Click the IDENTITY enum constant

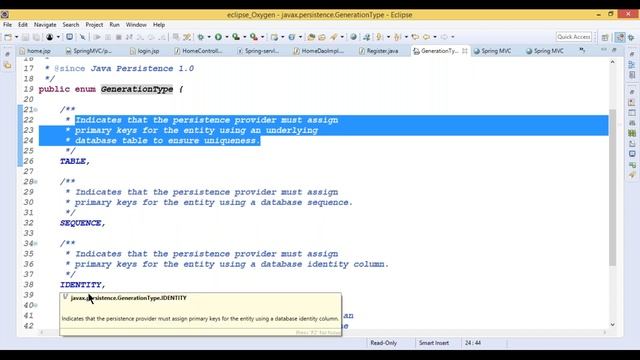(x=81, y=284)
